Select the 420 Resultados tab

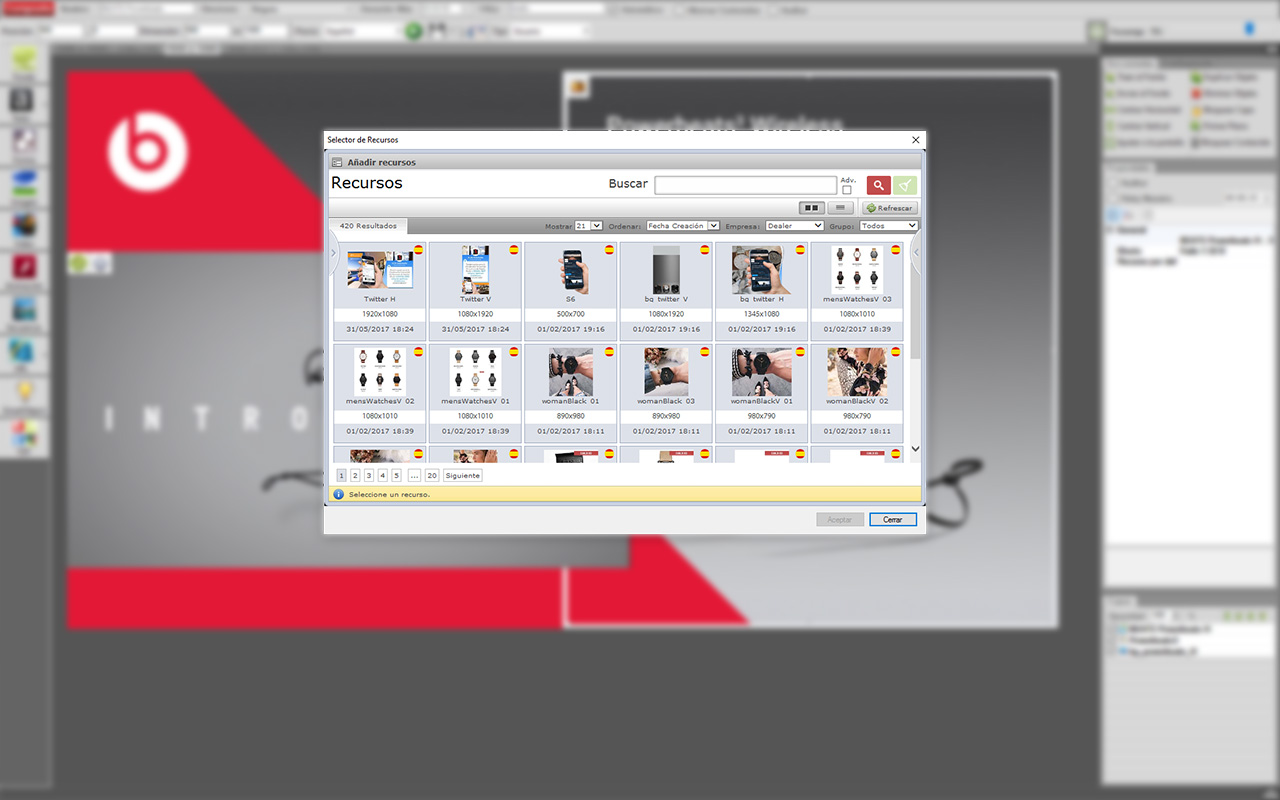pos(368,226)
